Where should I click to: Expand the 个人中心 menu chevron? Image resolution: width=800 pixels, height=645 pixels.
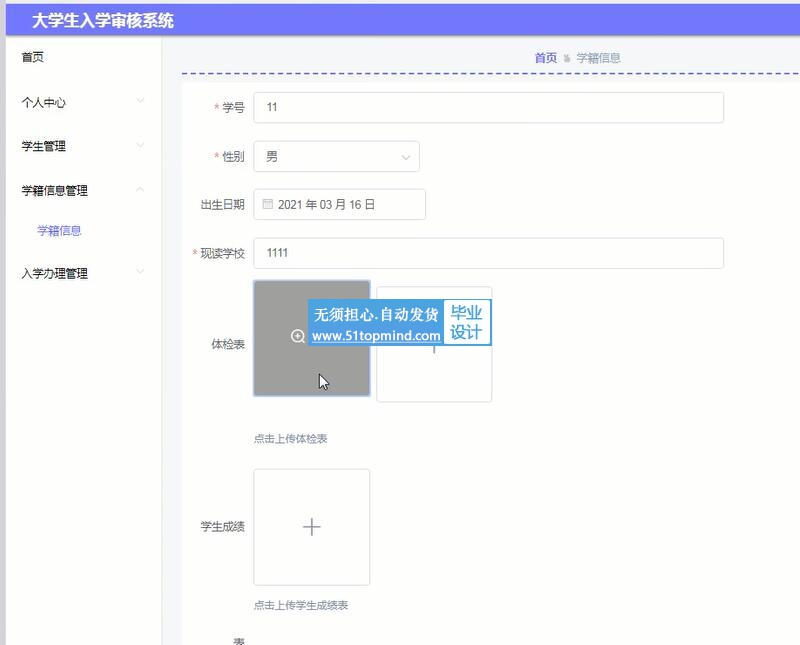pyautogui.click(x=140, y=101)
